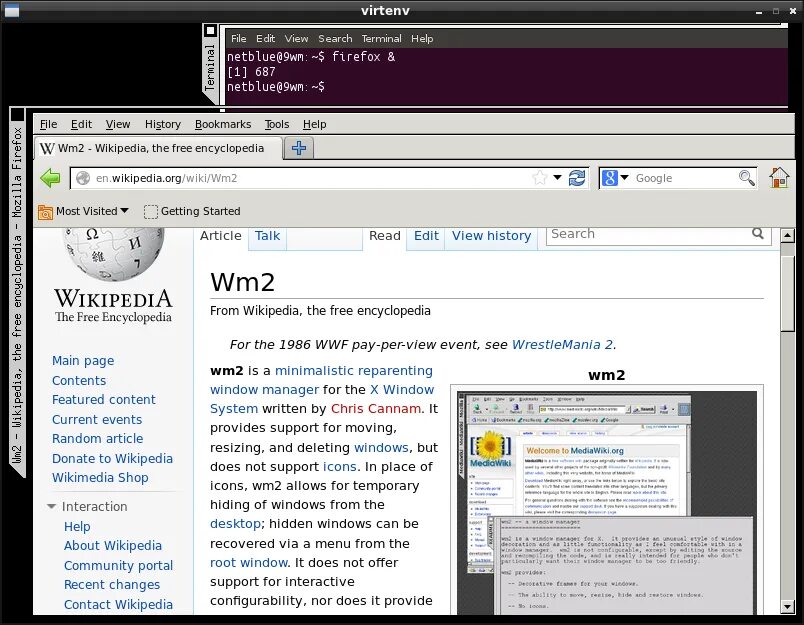Open the Terminal menu in terminal window
The image size is (804, 625).
point(381,38)
